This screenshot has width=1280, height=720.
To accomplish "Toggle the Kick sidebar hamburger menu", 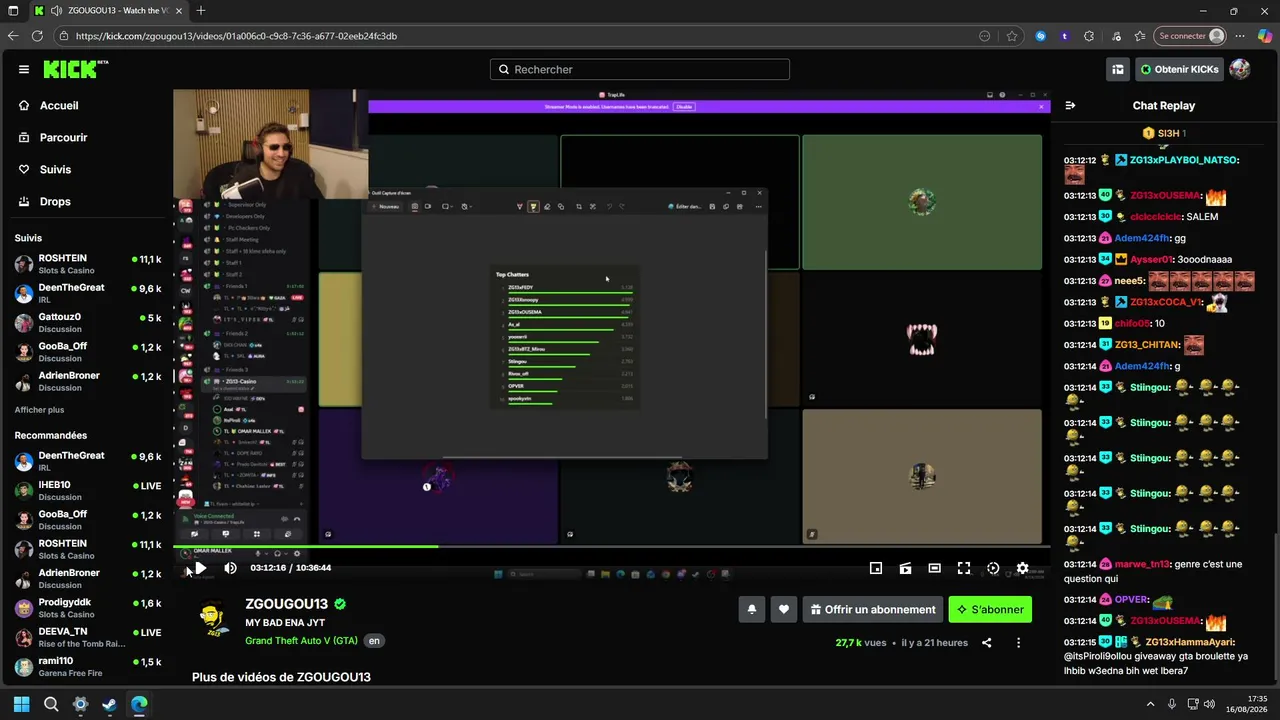I will 24,69.
